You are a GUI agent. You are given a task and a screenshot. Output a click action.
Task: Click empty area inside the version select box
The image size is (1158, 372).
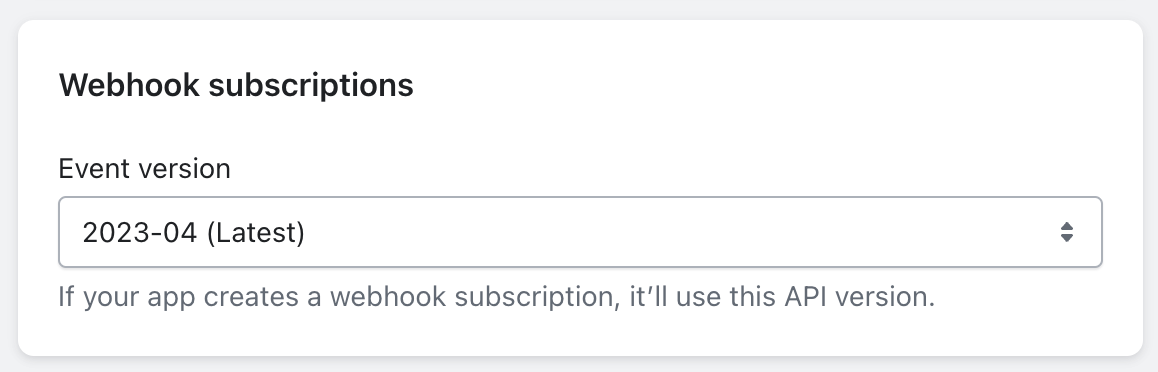(665, 232)
